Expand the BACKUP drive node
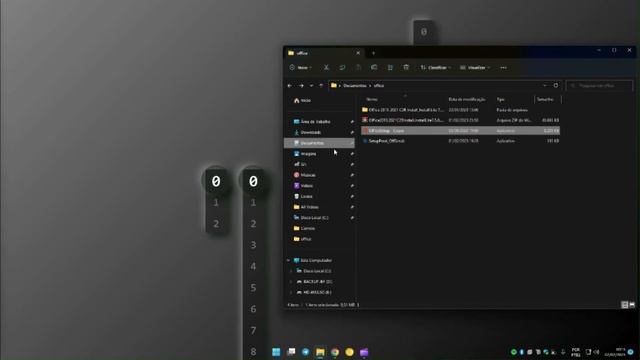This screenshot has height=360, width=640. click(291, 282)
